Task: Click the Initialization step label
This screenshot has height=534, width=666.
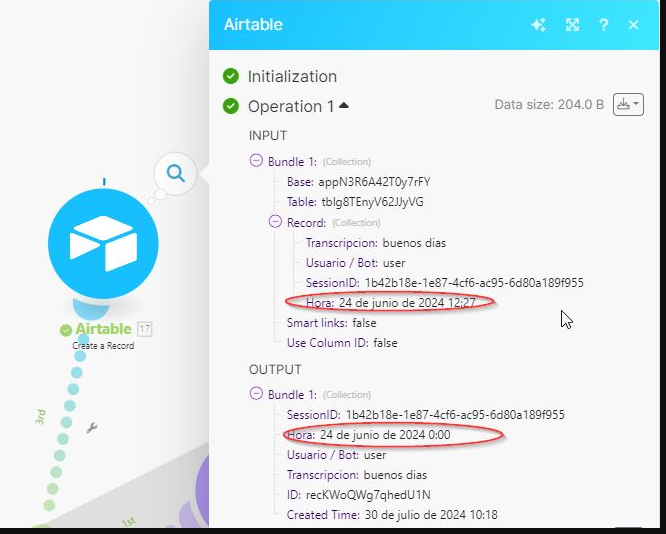Action: [292, 76]
